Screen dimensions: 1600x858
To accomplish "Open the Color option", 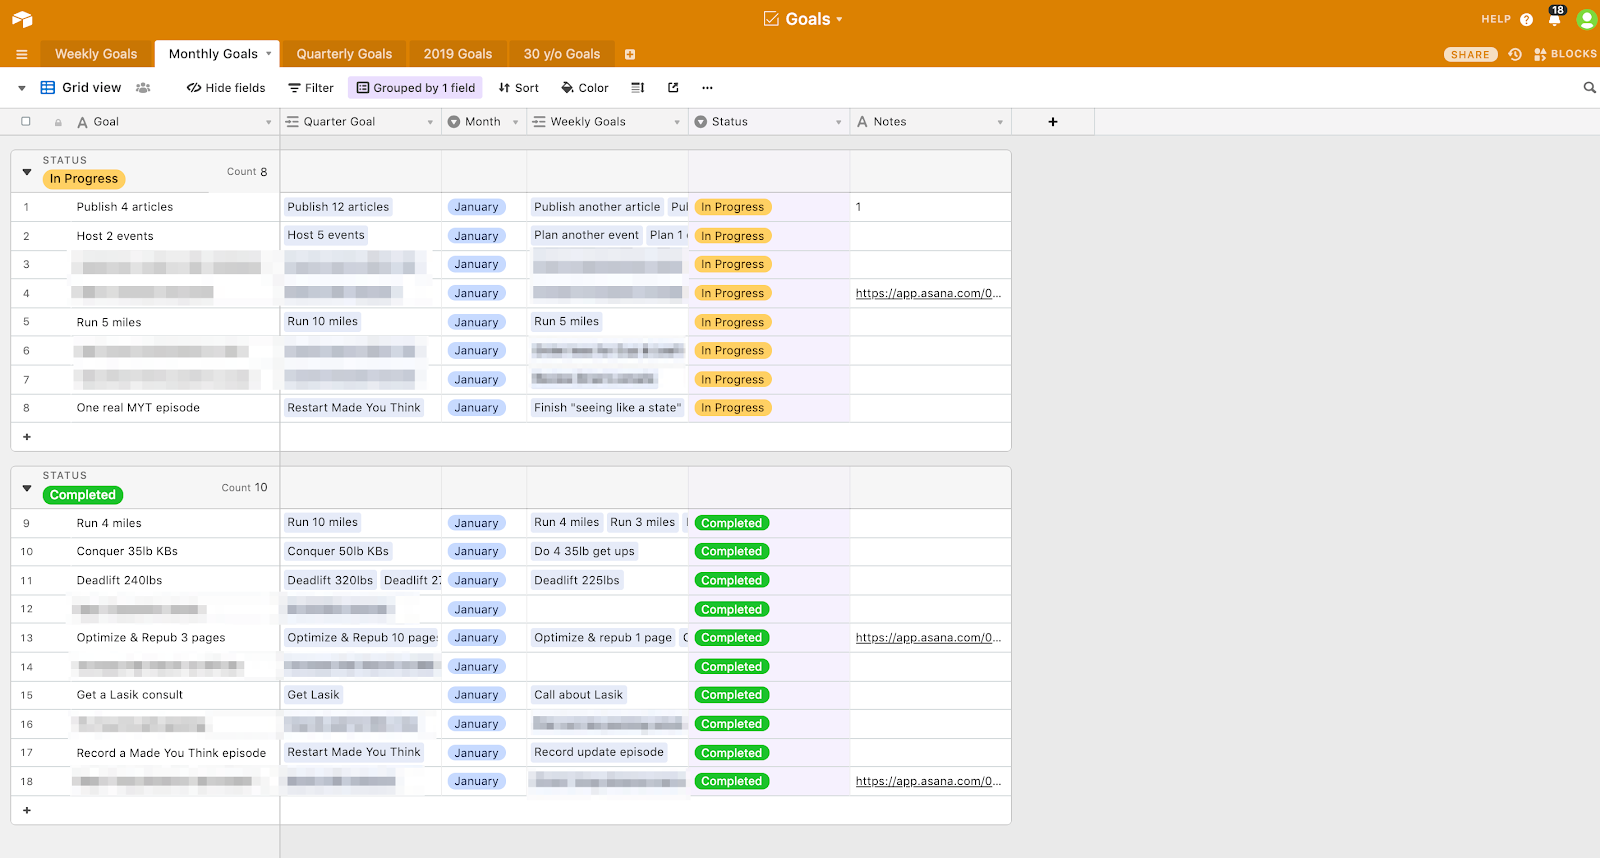I will click(585, 88).
